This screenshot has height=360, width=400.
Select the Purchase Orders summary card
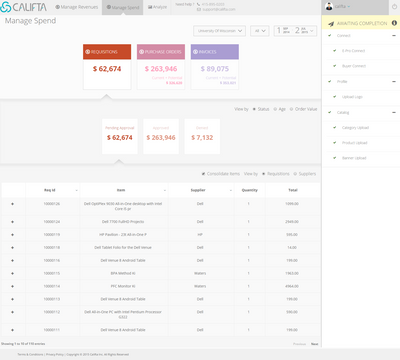click(161, 67)
